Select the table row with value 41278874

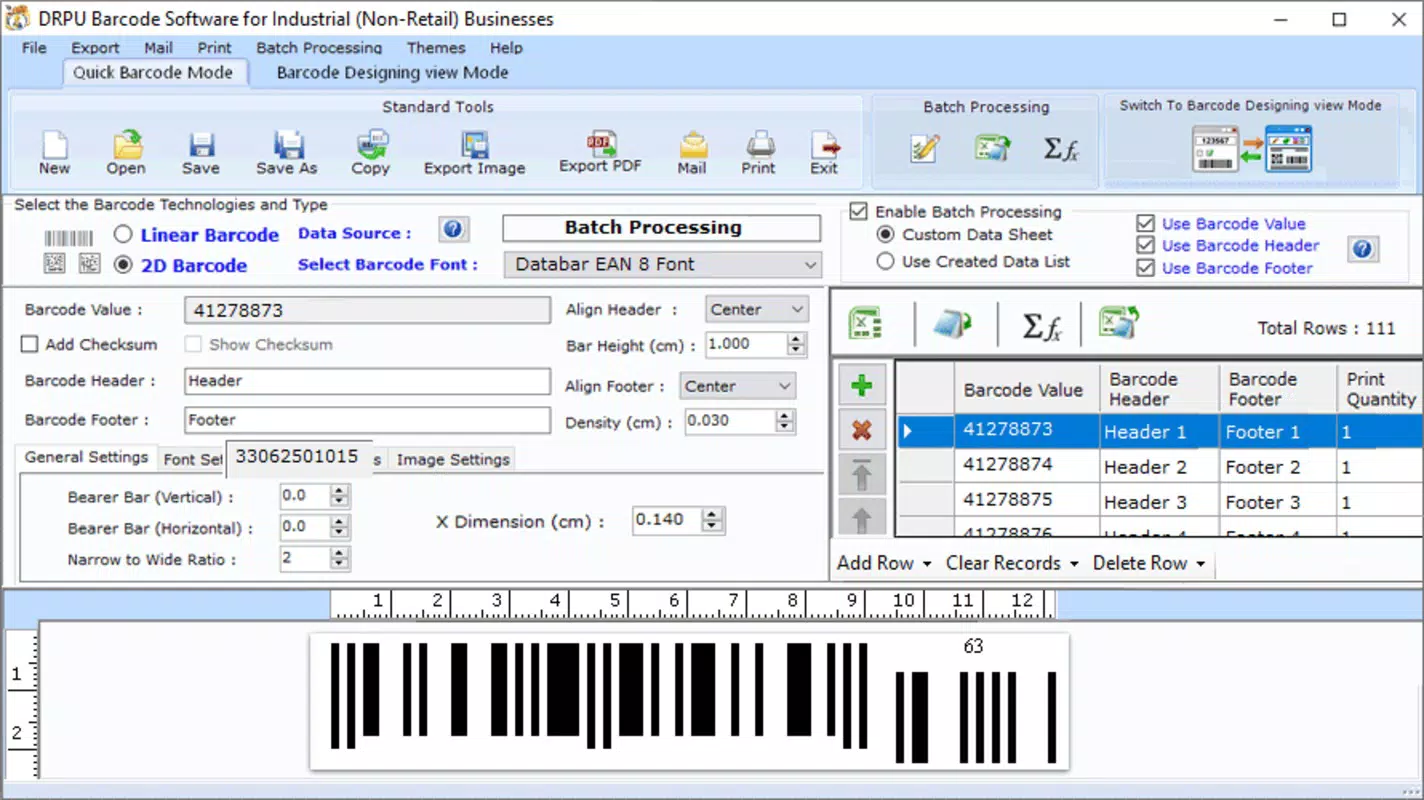point(1160,466)
